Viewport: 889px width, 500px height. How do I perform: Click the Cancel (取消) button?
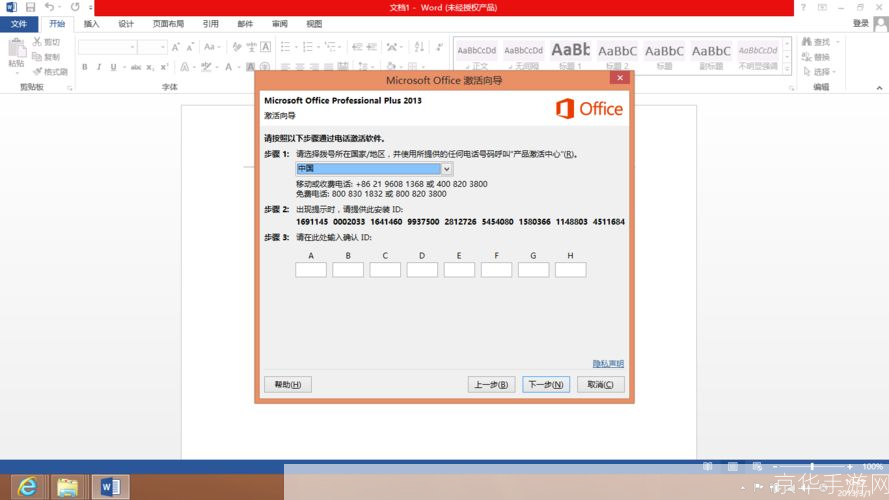600,384
